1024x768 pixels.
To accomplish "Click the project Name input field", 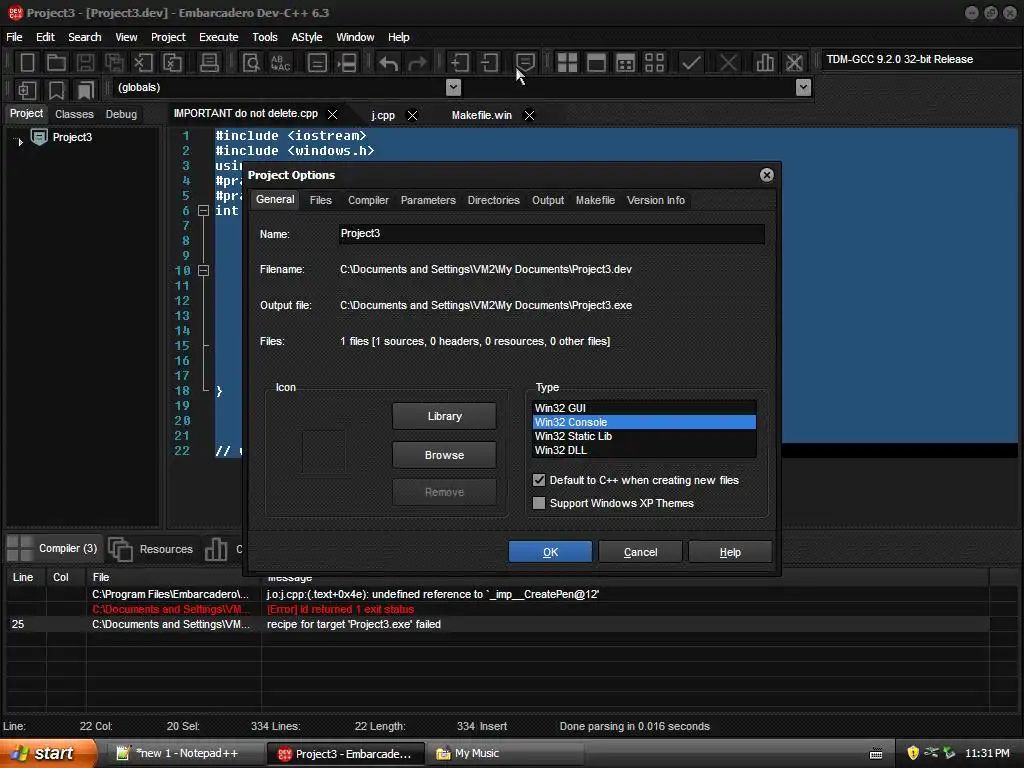I will [x=552, y=234].
